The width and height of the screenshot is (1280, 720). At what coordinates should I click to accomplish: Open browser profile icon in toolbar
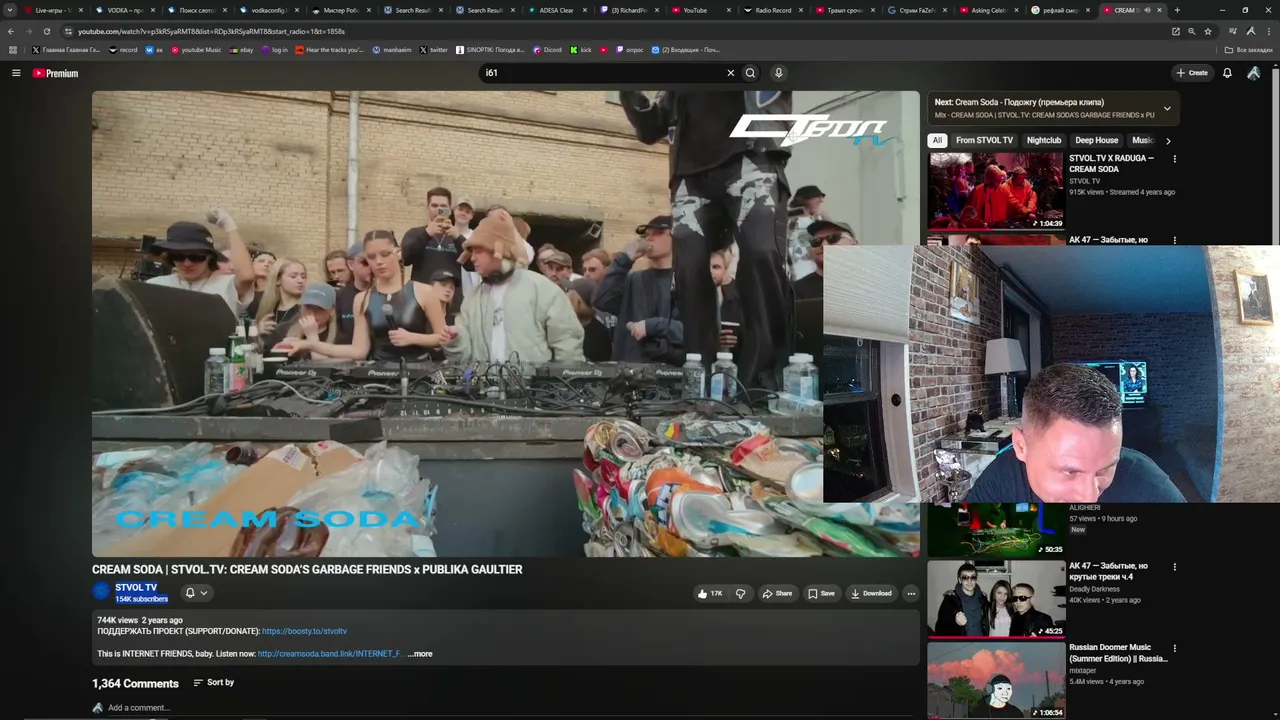tap(1251, 31)
